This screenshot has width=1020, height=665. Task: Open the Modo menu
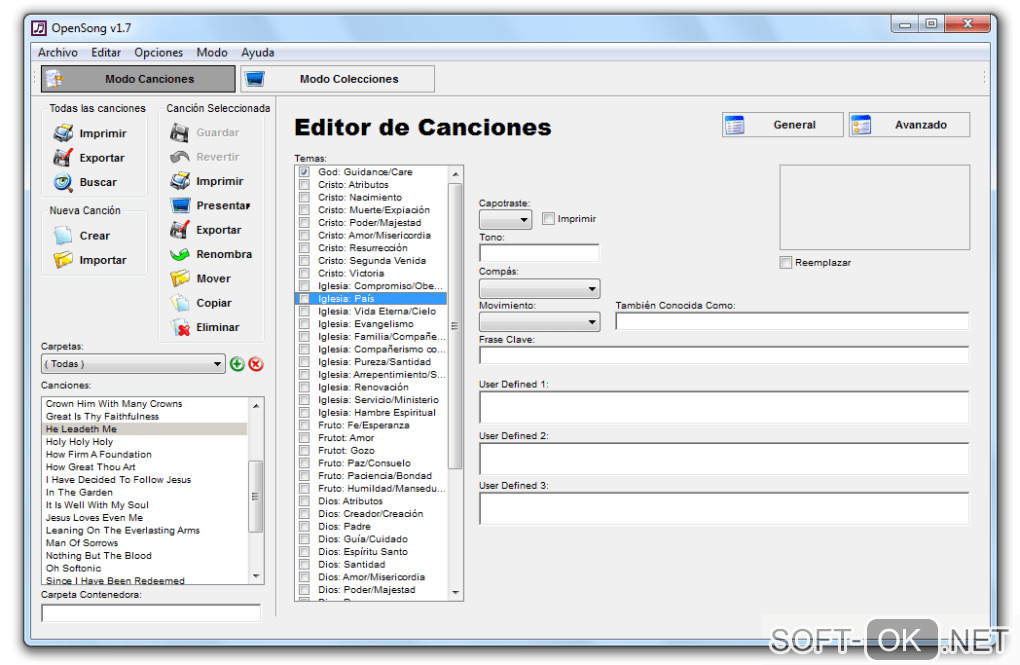[212, 53]
